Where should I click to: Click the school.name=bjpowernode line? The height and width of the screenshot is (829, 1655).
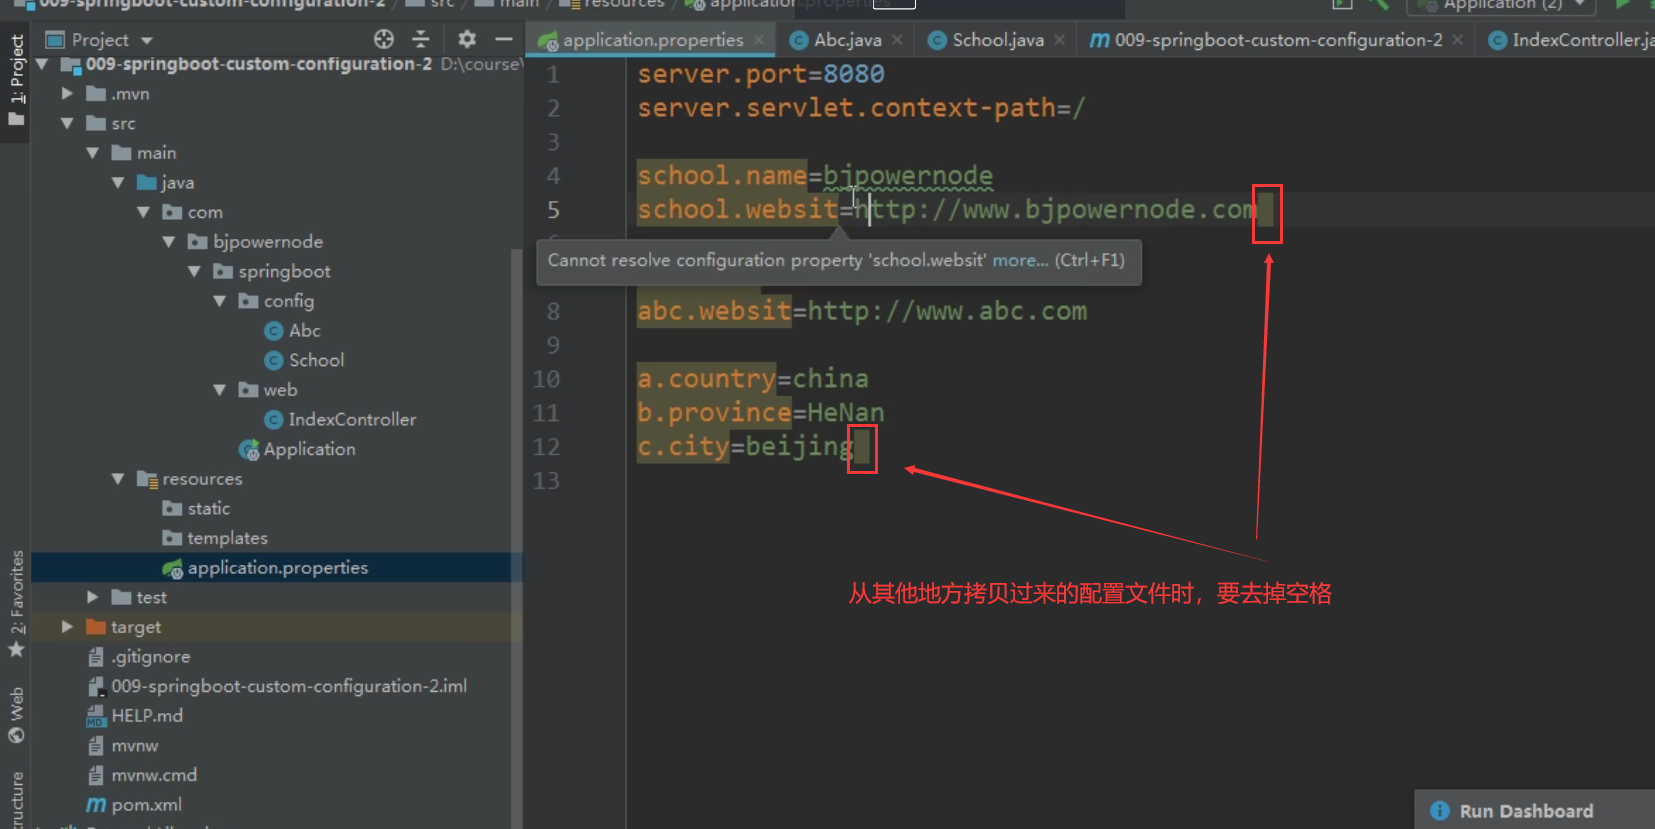click(815, 176)
